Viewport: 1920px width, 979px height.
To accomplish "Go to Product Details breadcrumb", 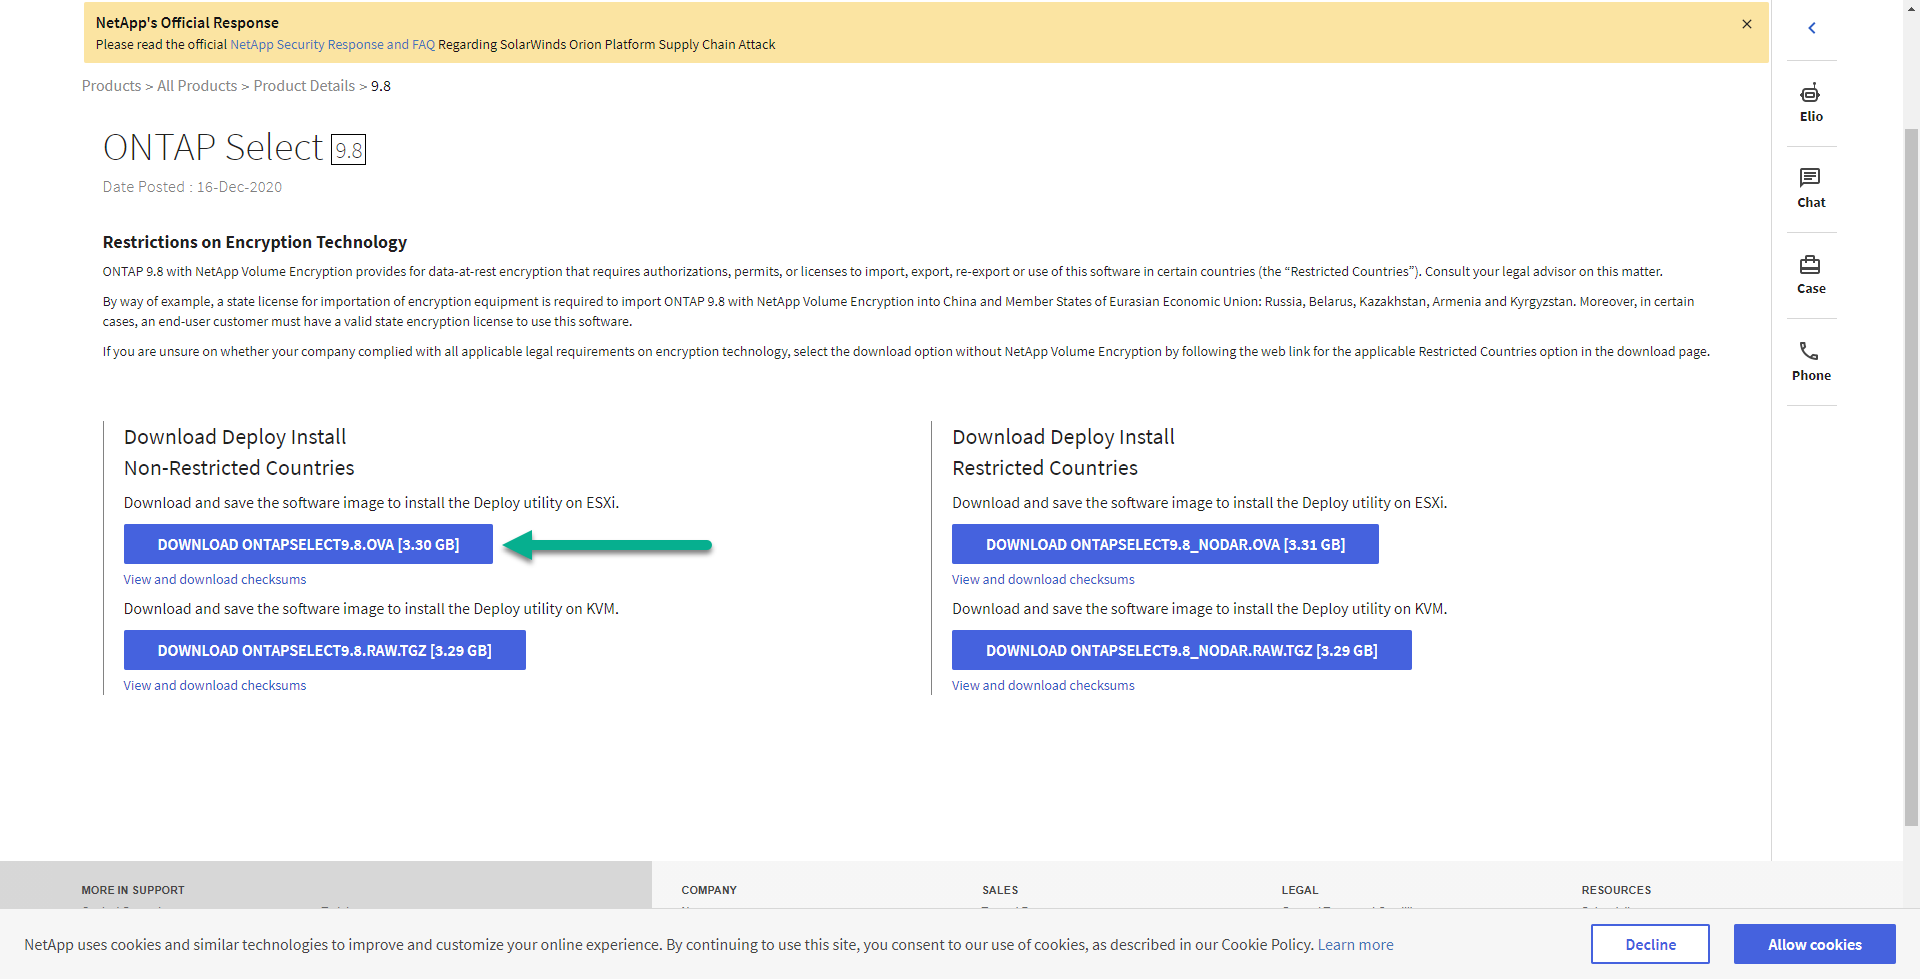I will tap(304, 86).
